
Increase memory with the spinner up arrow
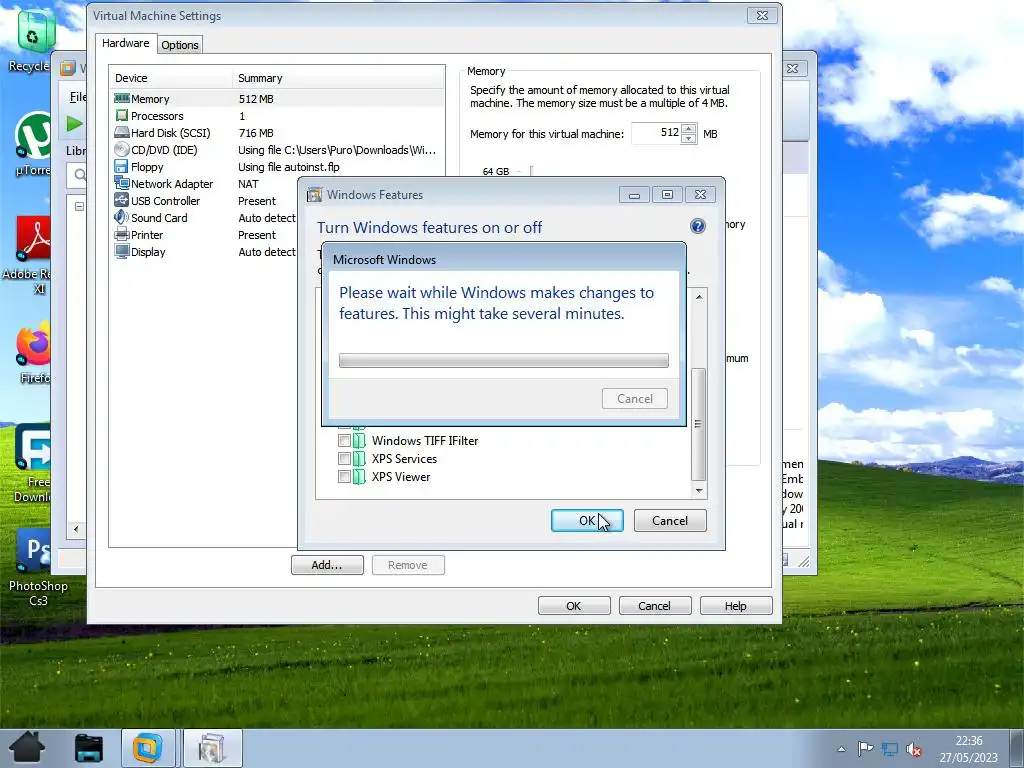[x=688, y=129]
